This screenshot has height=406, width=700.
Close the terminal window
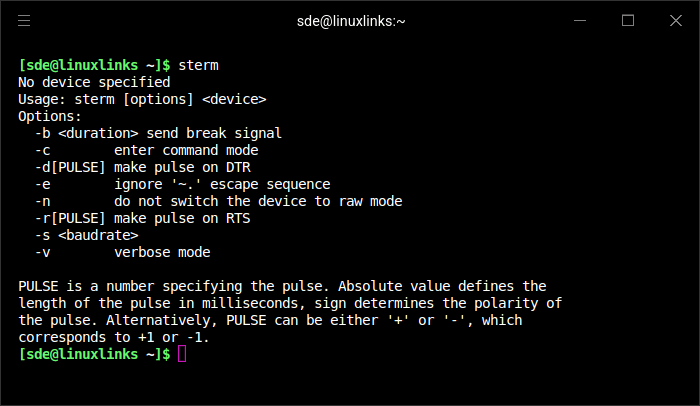[676, 21]
